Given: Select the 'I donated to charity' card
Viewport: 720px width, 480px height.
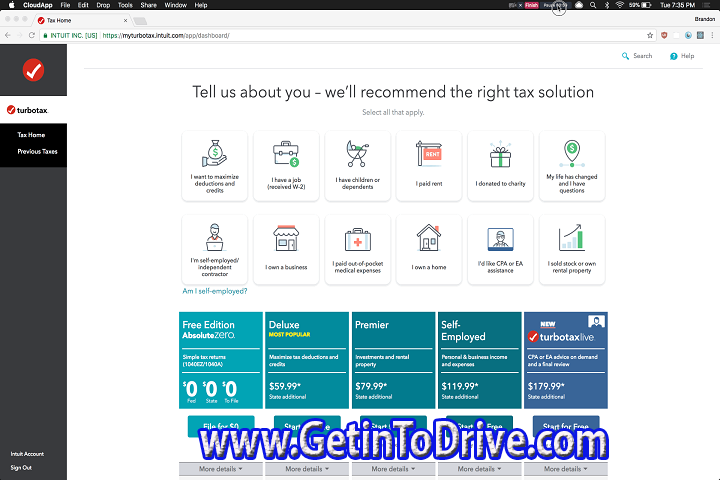Looking at the screenshot, I should click(501, 166).
